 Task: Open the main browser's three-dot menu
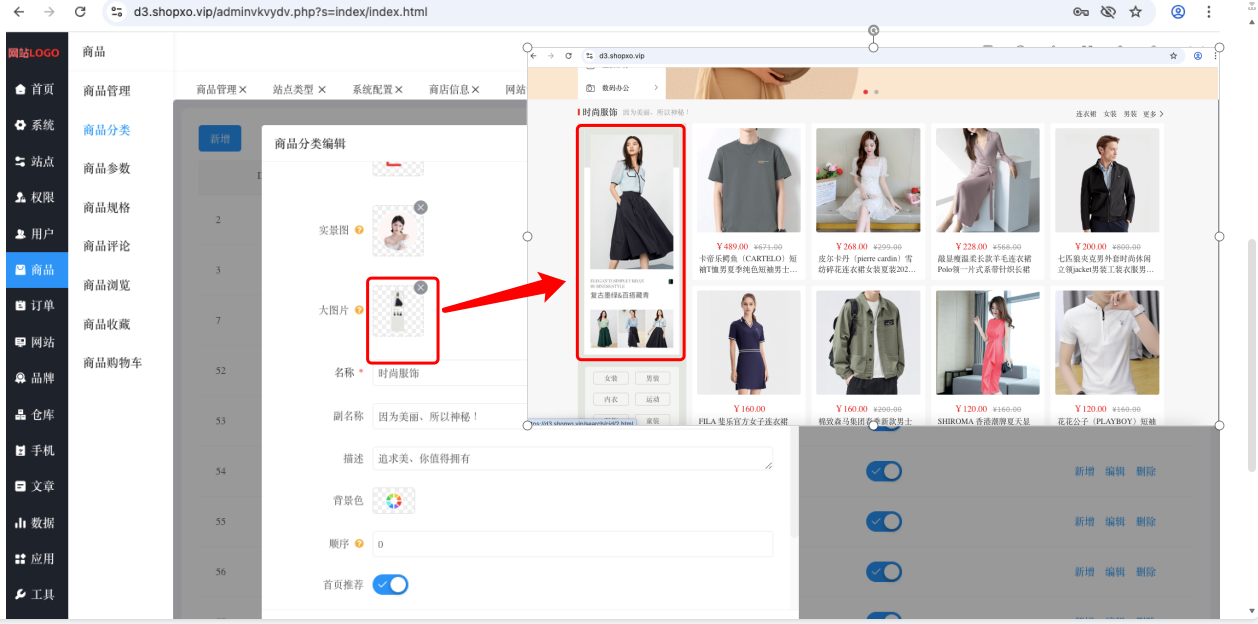[1209, 12]
